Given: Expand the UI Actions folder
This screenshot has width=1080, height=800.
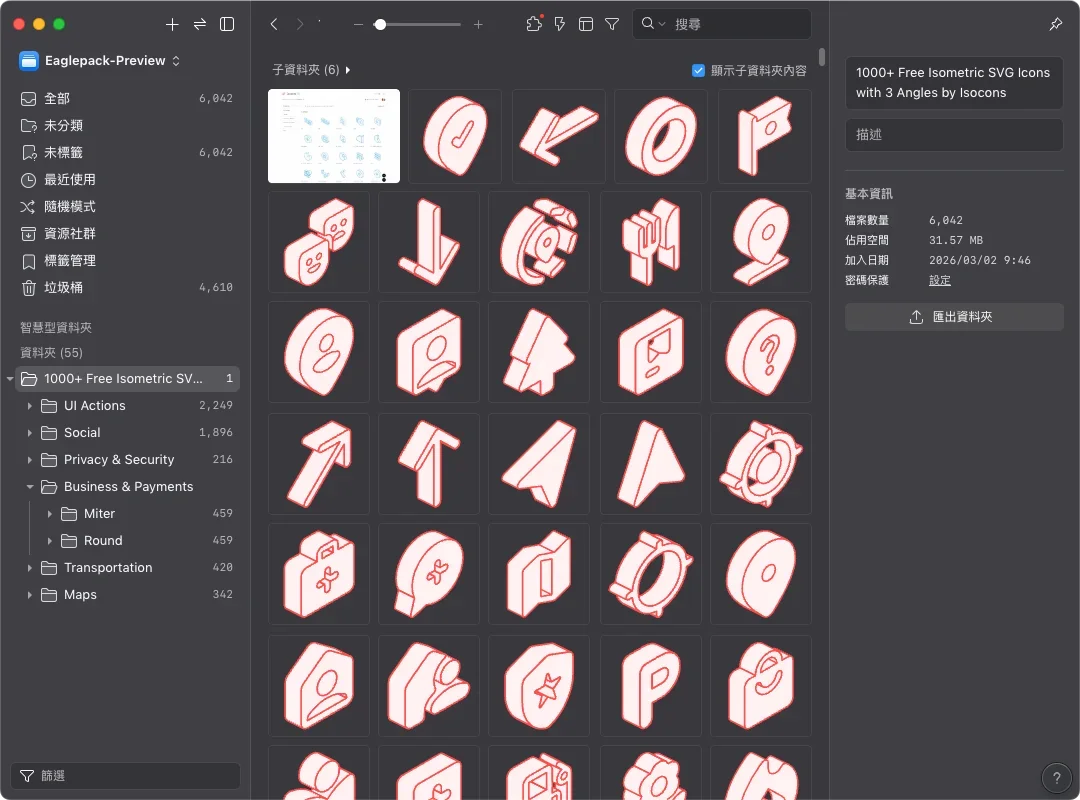Looking at the screenshot, I should pyautogui.click(x=29, y=406).
